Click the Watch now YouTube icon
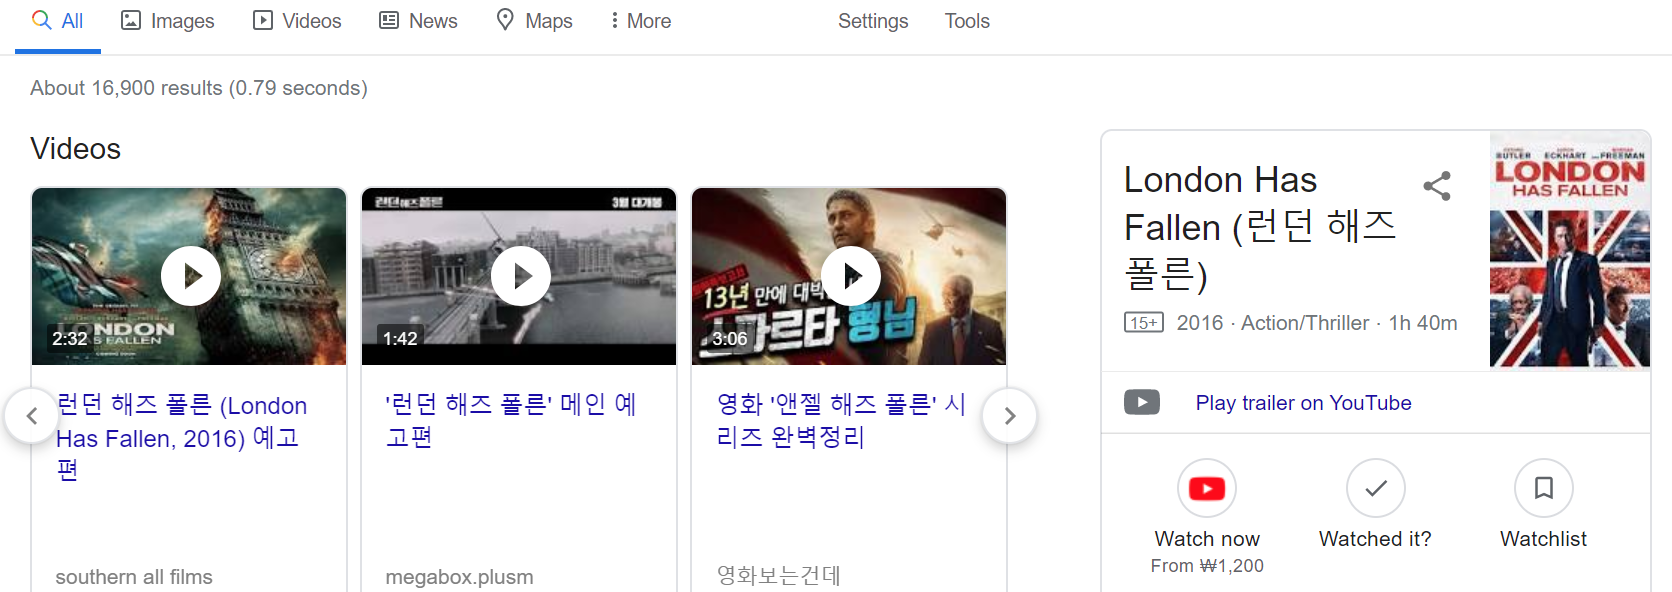 pos(1207,488)
